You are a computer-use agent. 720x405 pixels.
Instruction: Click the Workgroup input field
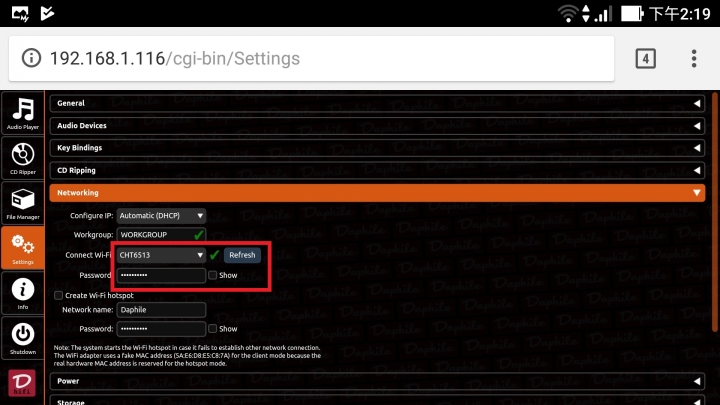[161, 235]
